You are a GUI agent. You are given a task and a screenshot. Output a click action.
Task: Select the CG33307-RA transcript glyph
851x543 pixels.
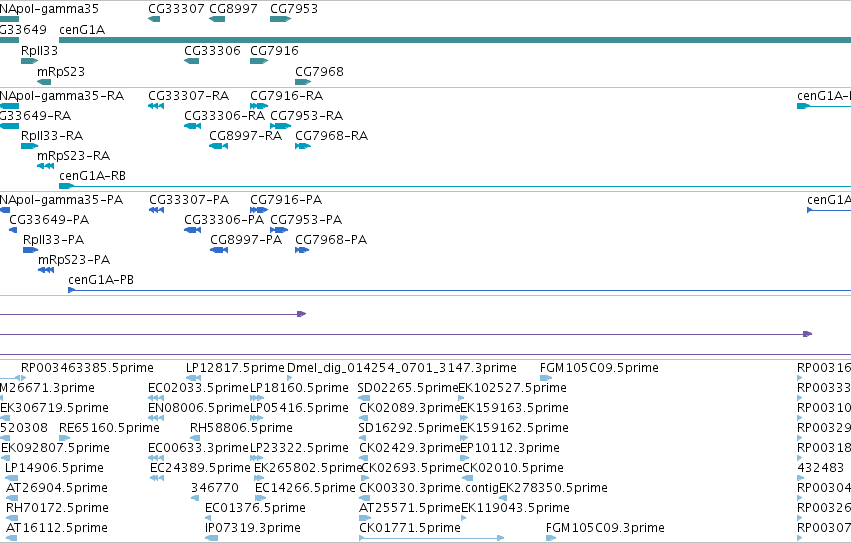(x=156, y=106)
